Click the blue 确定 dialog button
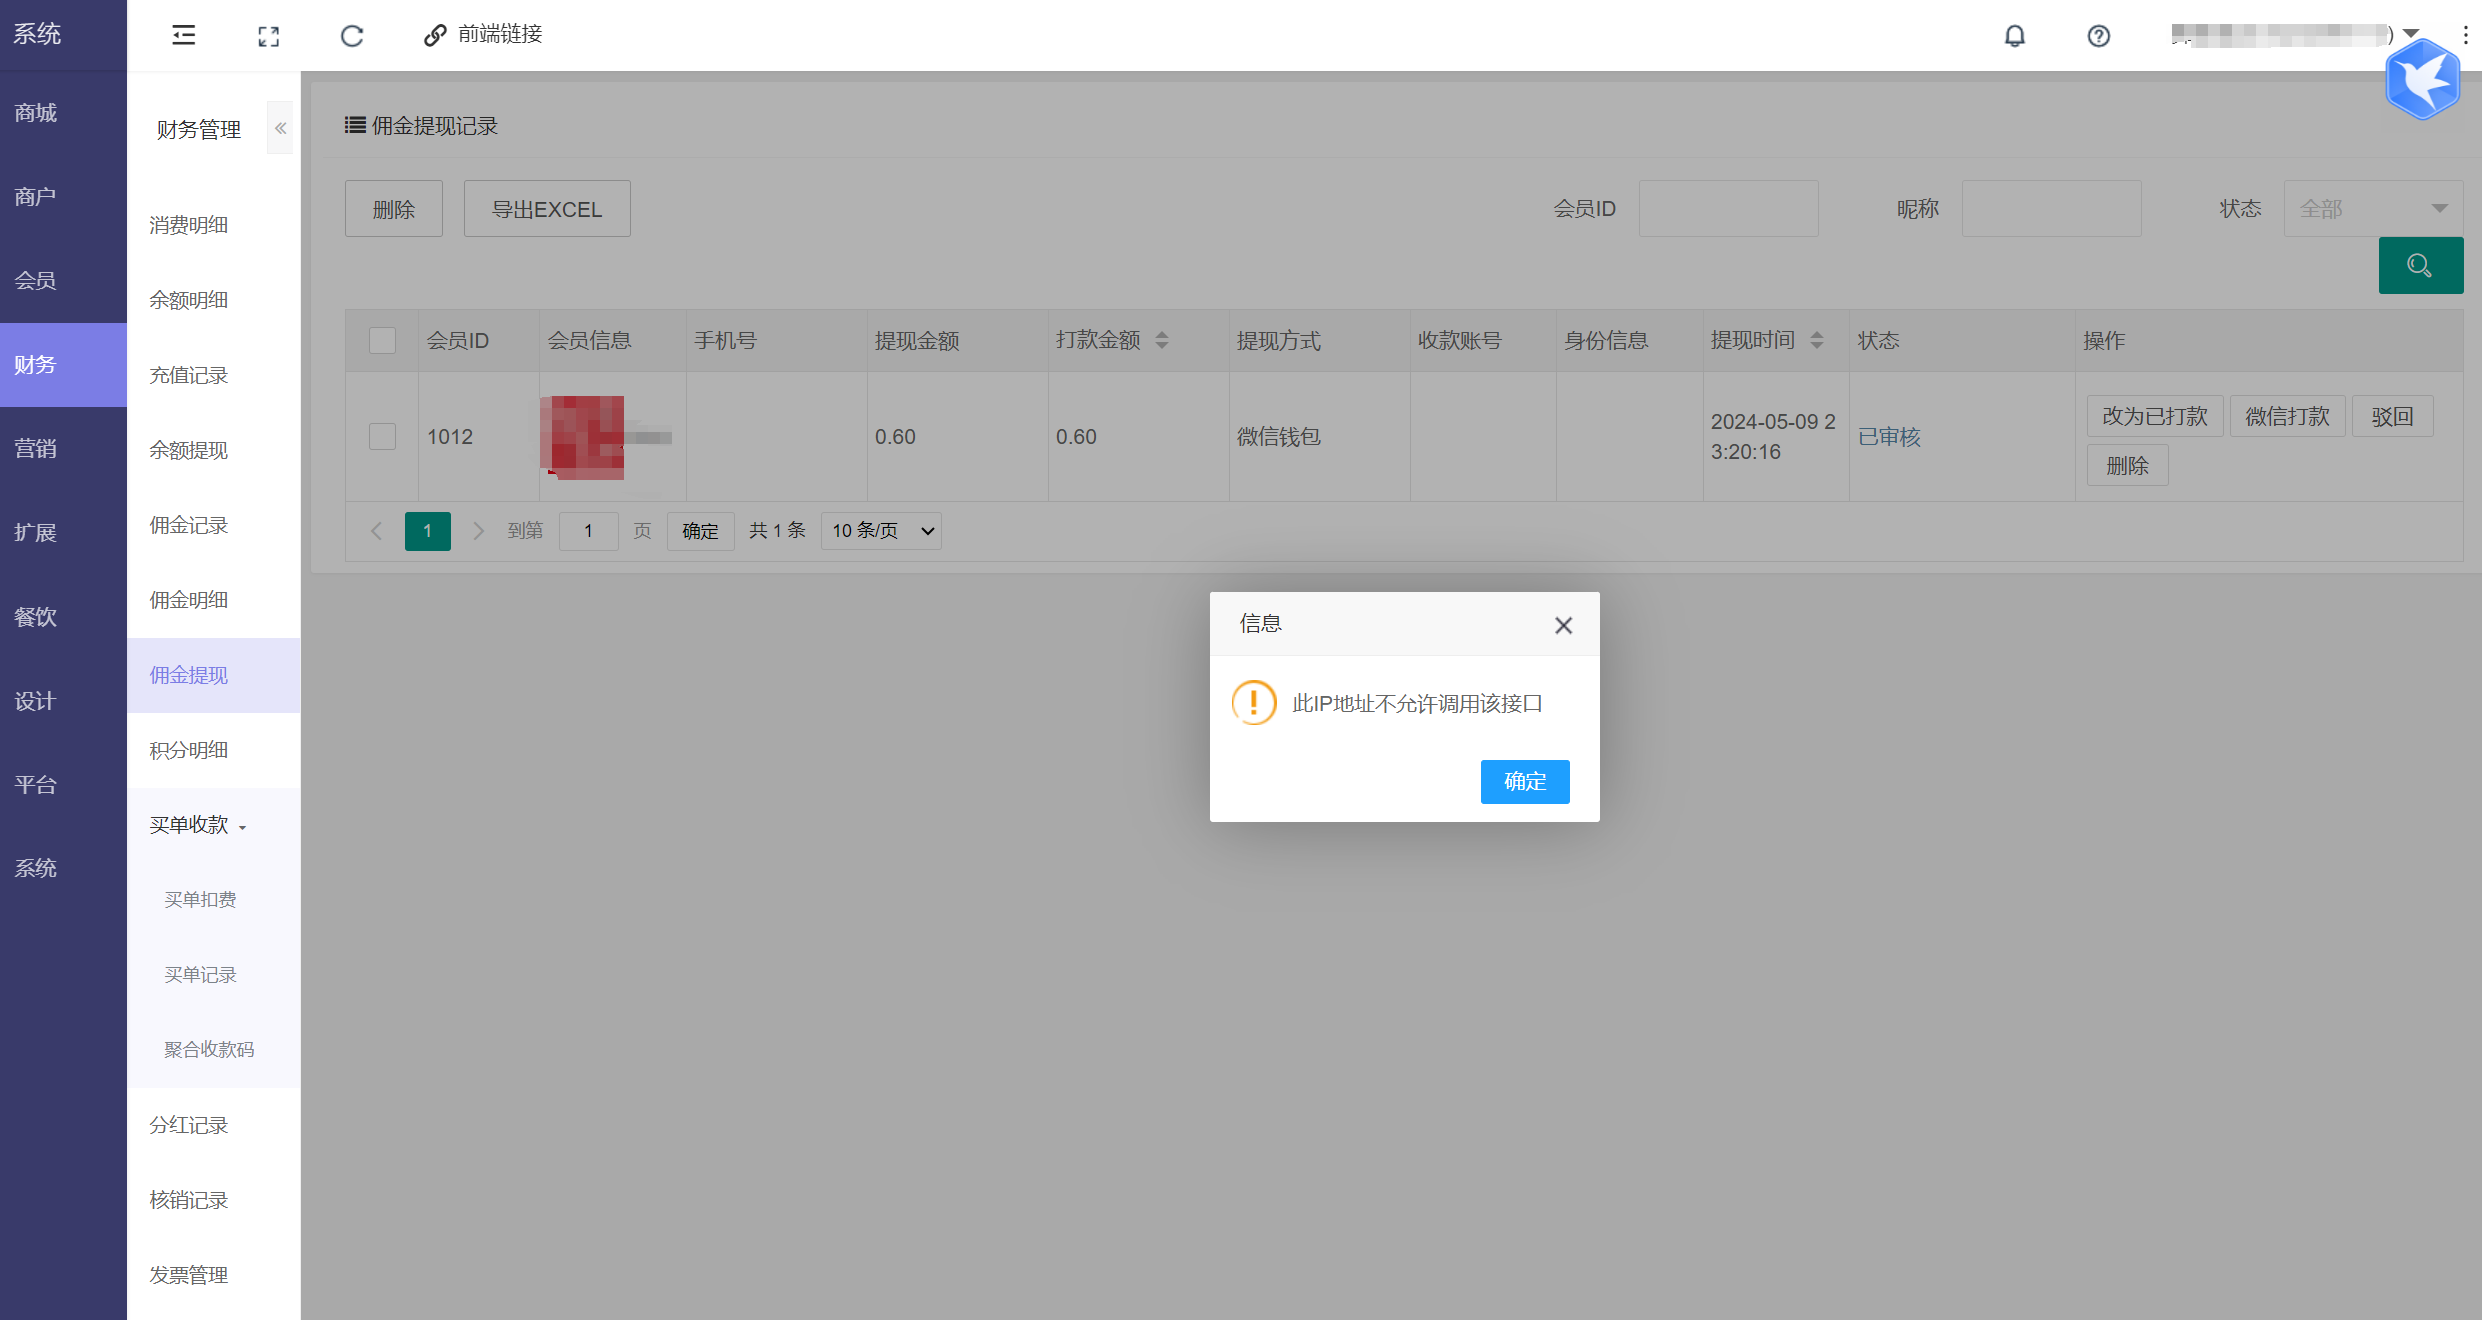2482x1320 pixels. click(x=1524, y=781)
